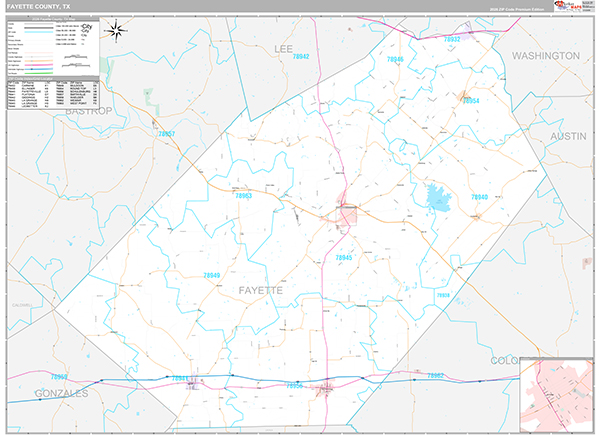Click the compass rose icon
600x435 pixels.
[117, 31]
